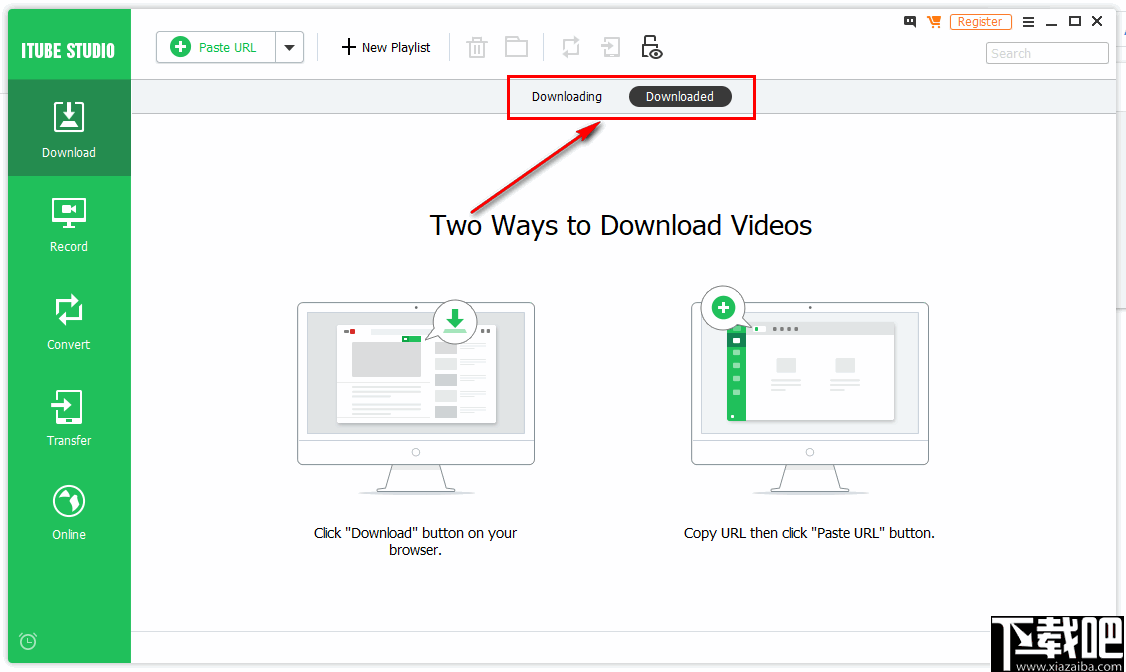This screenshot has width=1126, height=672.
Task: Click inside the Search field
Action: tap(1046, 52)
